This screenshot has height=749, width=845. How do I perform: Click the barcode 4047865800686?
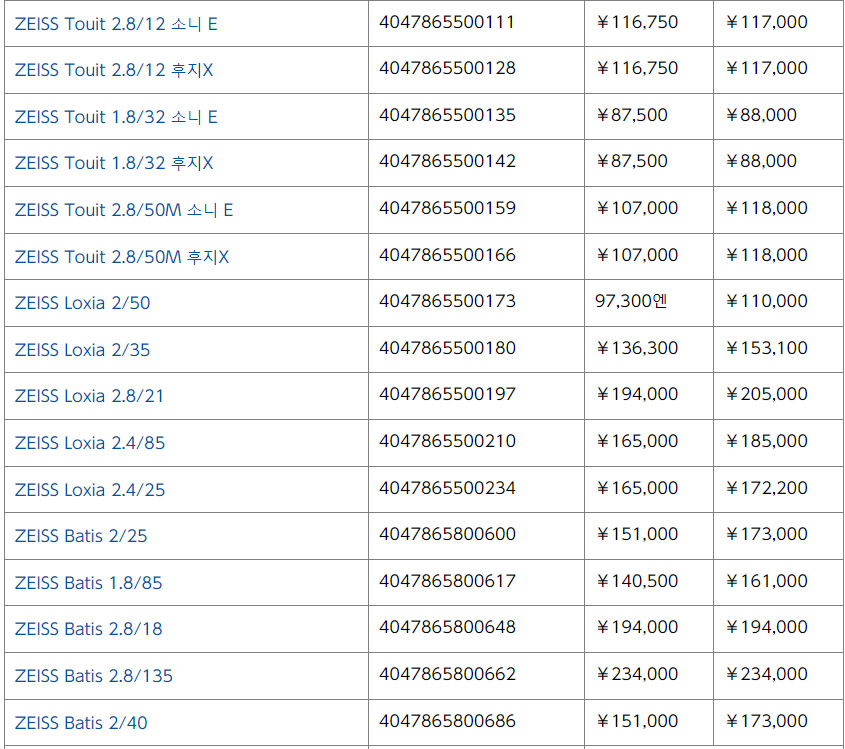[447, 720]
